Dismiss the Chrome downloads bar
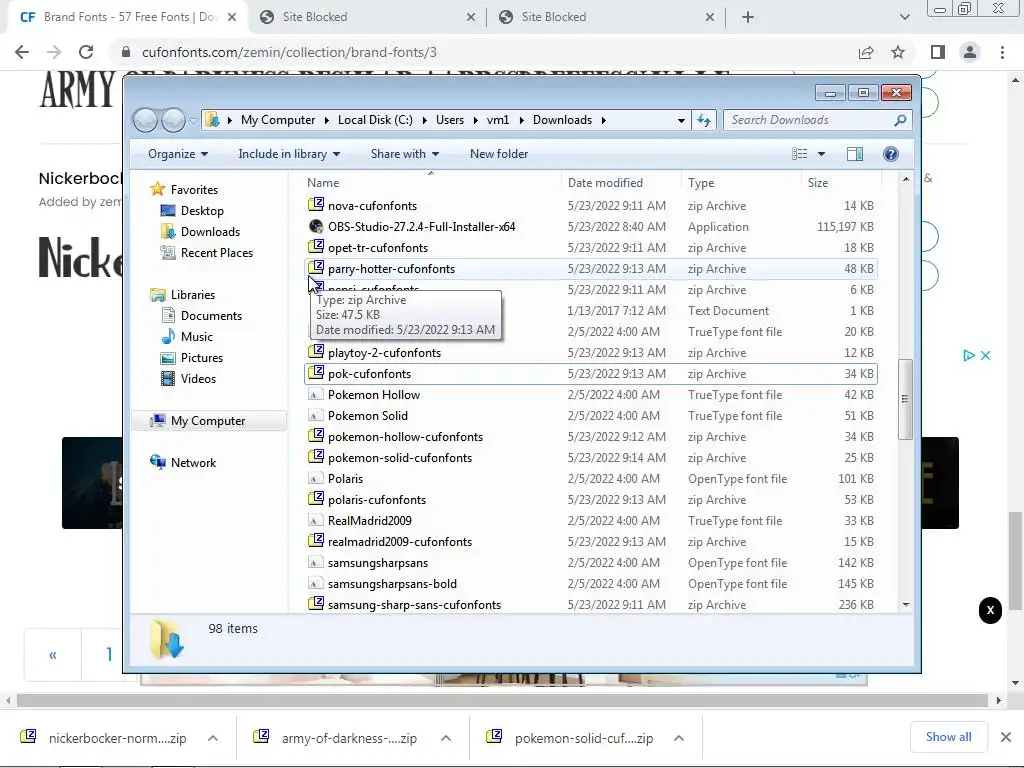Viewport: 1024px width, 768px height. [1006, 737]
